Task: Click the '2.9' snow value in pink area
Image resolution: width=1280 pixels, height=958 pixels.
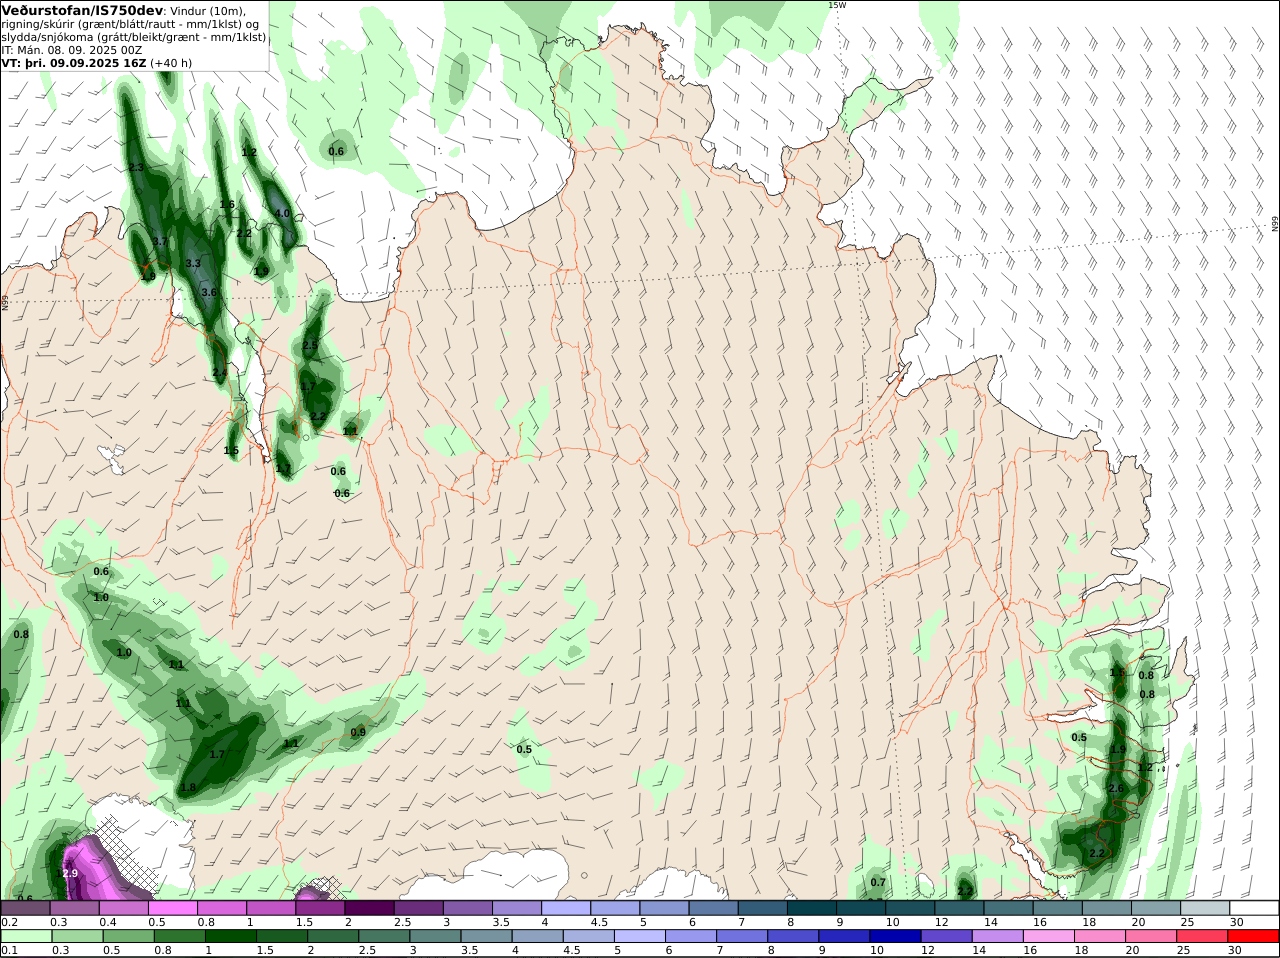Action: point(70,873)
